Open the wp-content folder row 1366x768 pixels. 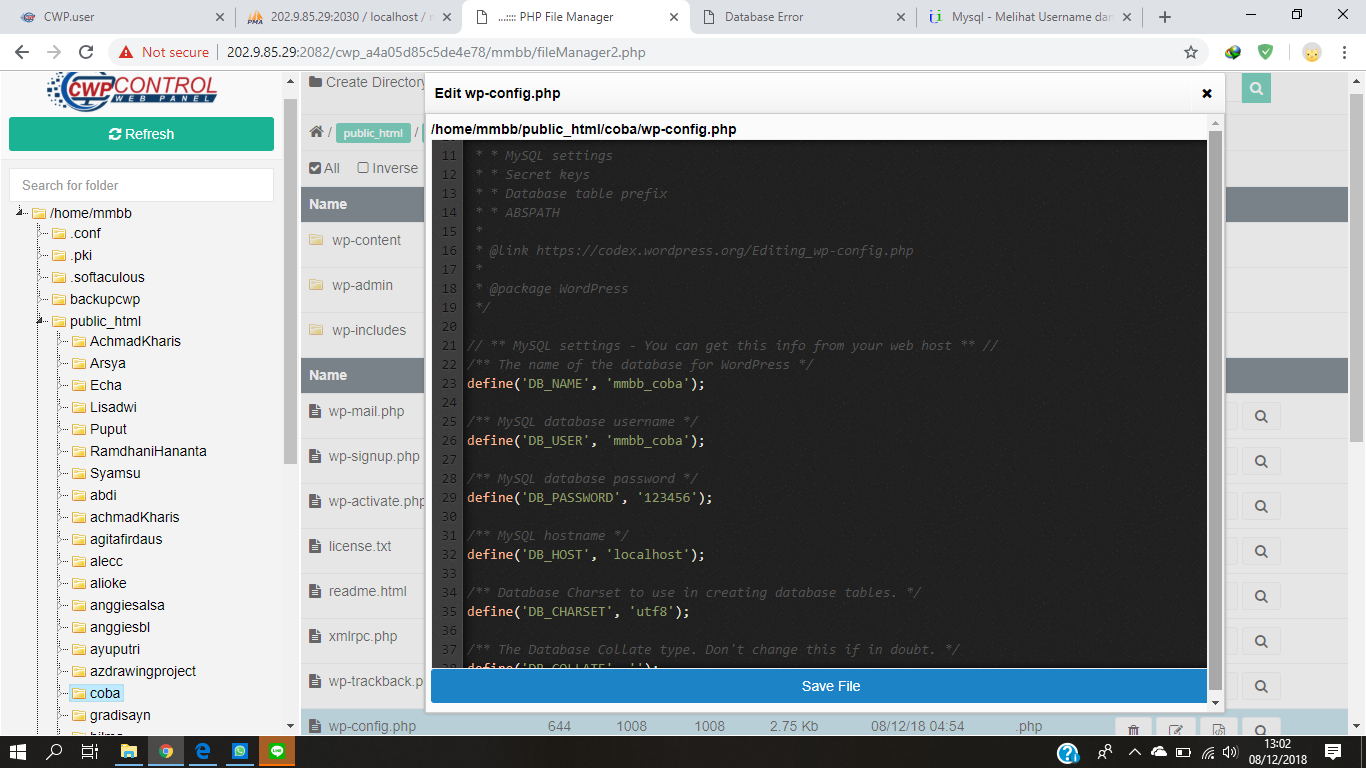click(364, 240)
